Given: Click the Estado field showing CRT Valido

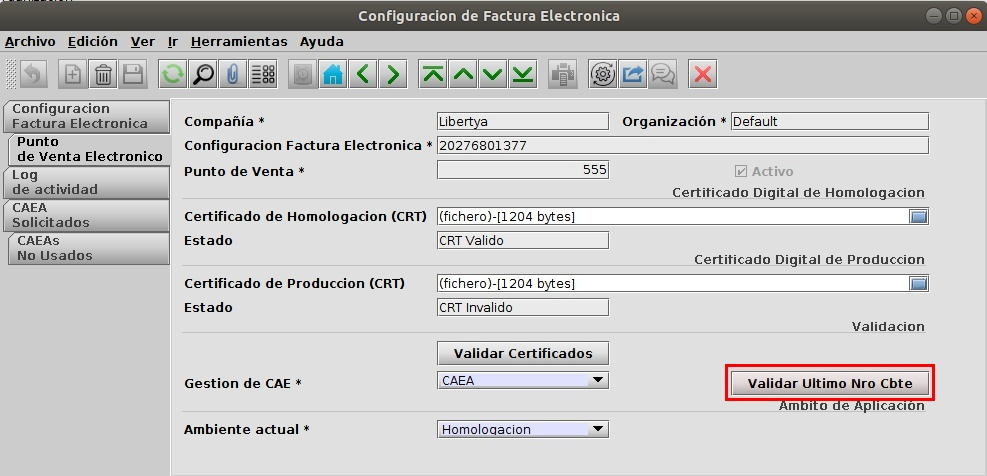Looking at the screenshot, I should pos(522,241).
